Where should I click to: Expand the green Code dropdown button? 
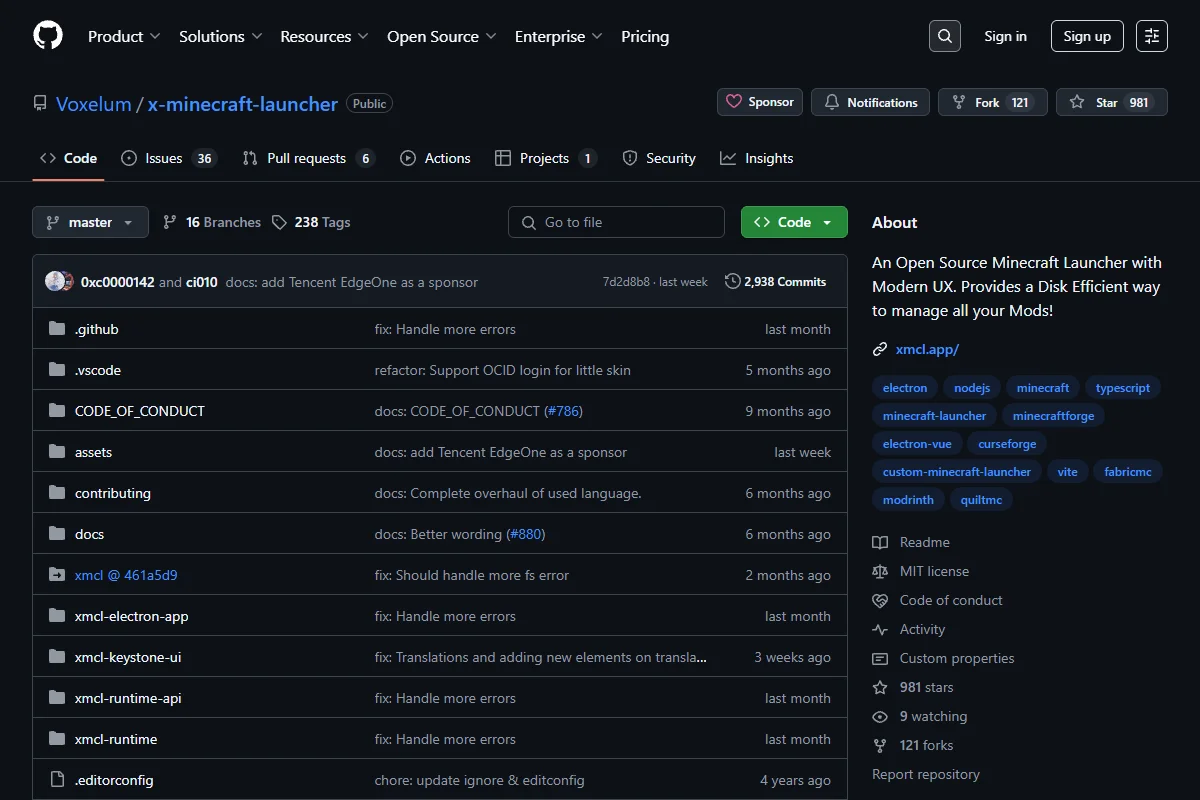[794, 222]
